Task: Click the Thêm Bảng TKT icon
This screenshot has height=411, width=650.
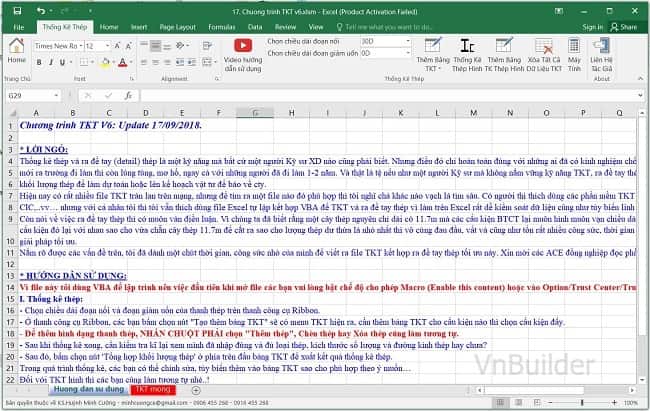Action: click(433, 52)
